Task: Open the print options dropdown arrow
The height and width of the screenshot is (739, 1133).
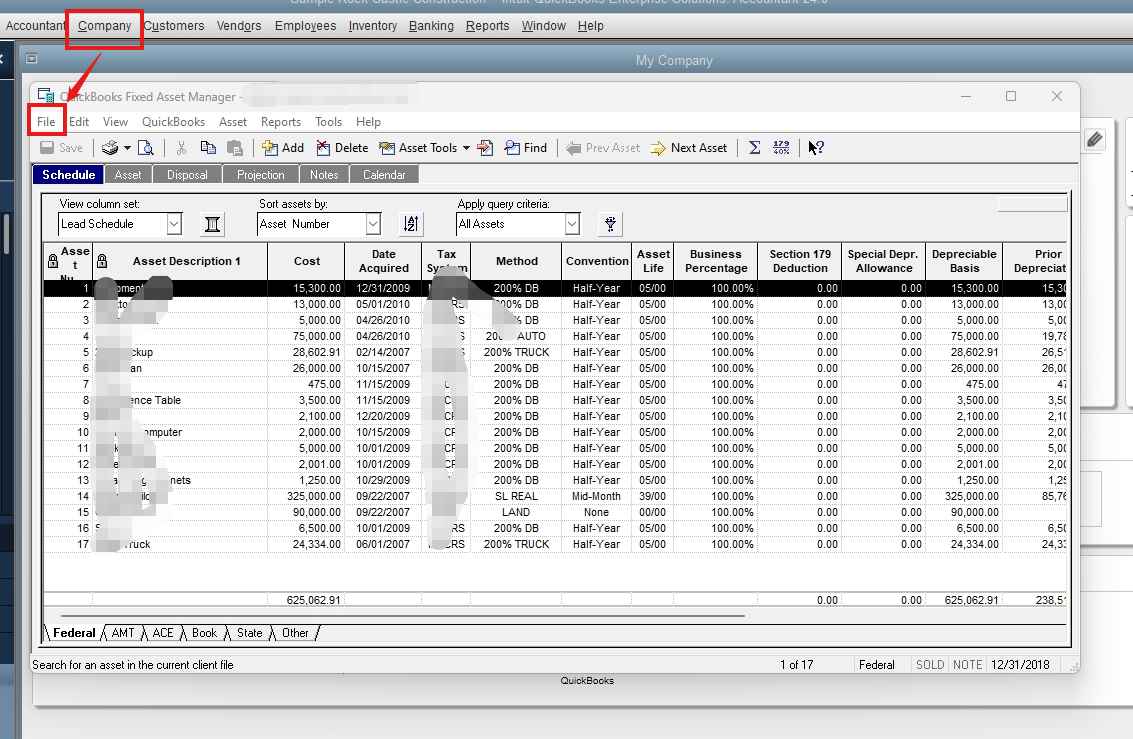Action: [127, 148]
